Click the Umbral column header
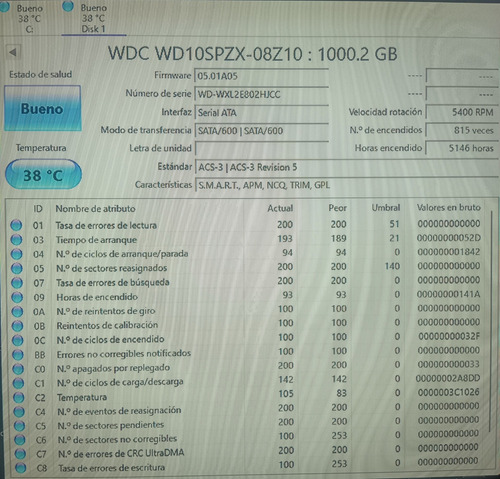 point(386,208)
